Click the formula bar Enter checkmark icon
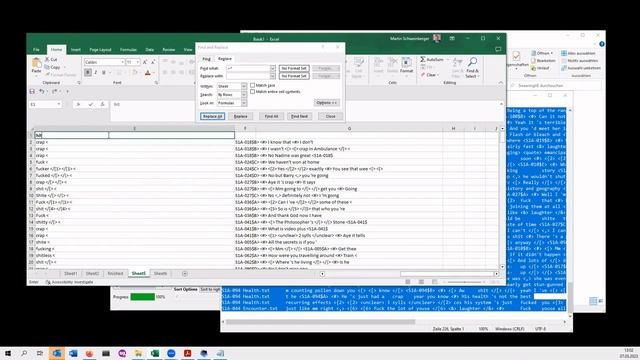Viewport: 640px width, 360px height. (91, 104)
